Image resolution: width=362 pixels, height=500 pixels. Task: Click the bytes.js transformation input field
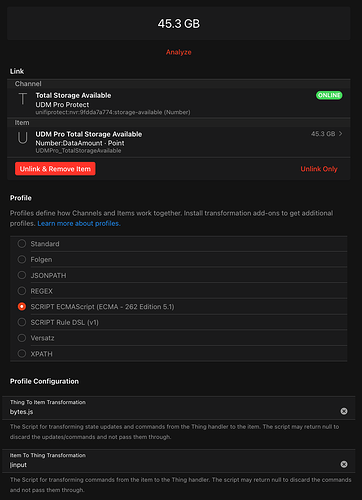(173, 412)
